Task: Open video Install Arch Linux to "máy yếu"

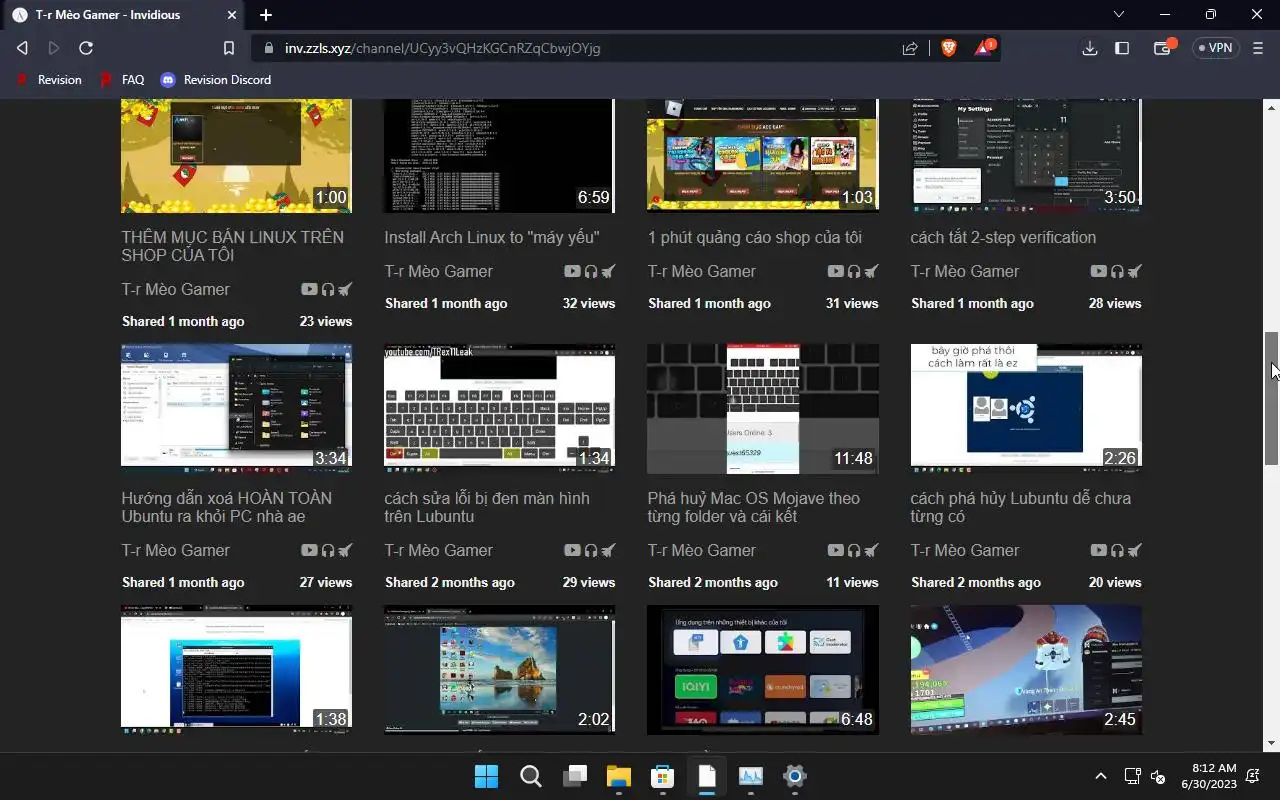Action: pos(491,237)
